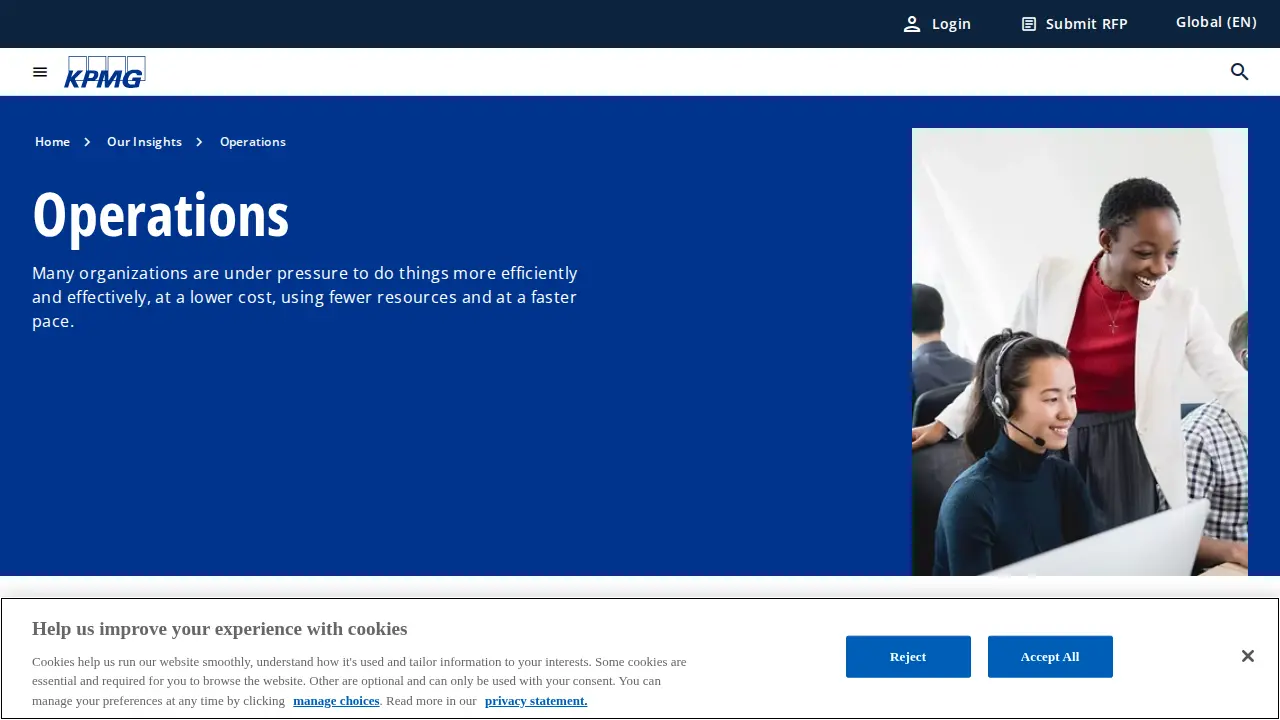1280x720 pixels.
Task: Accept all cookies
Action: (1050, 657)
